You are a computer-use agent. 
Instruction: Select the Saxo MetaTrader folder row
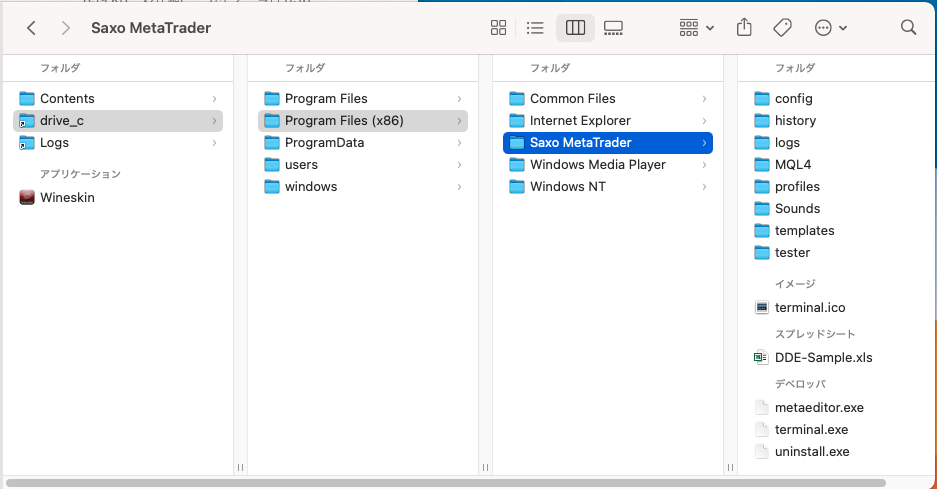(608, 143)
